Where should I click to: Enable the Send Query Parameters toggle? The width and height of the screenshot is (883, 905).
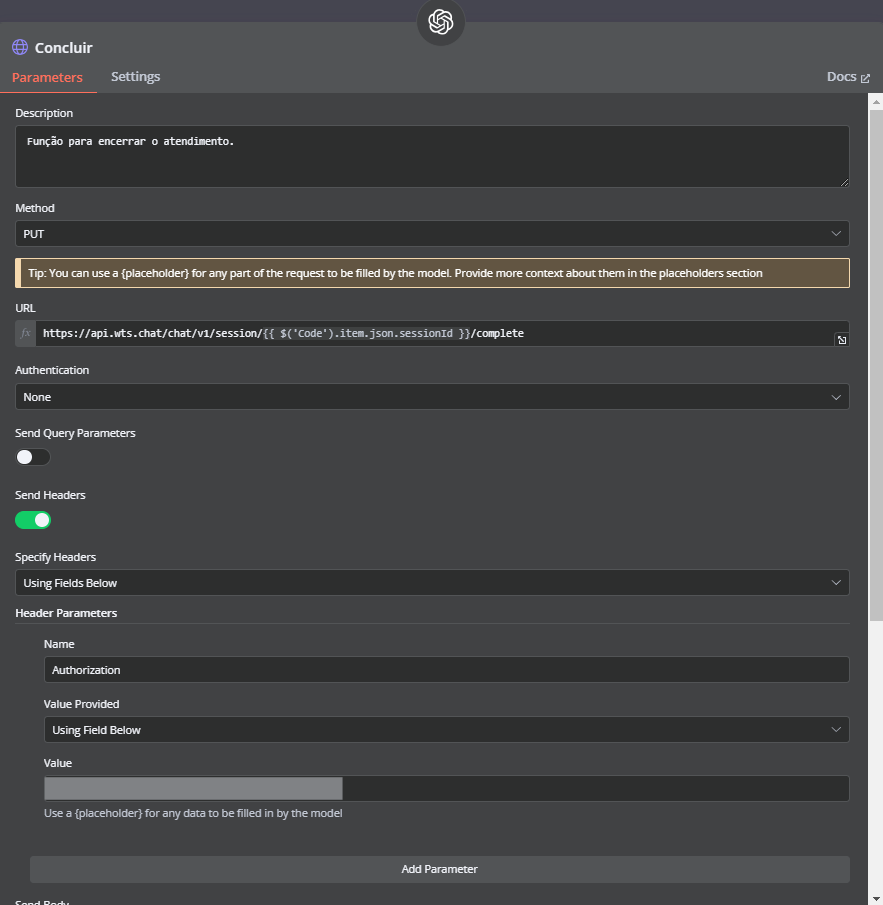33,457
